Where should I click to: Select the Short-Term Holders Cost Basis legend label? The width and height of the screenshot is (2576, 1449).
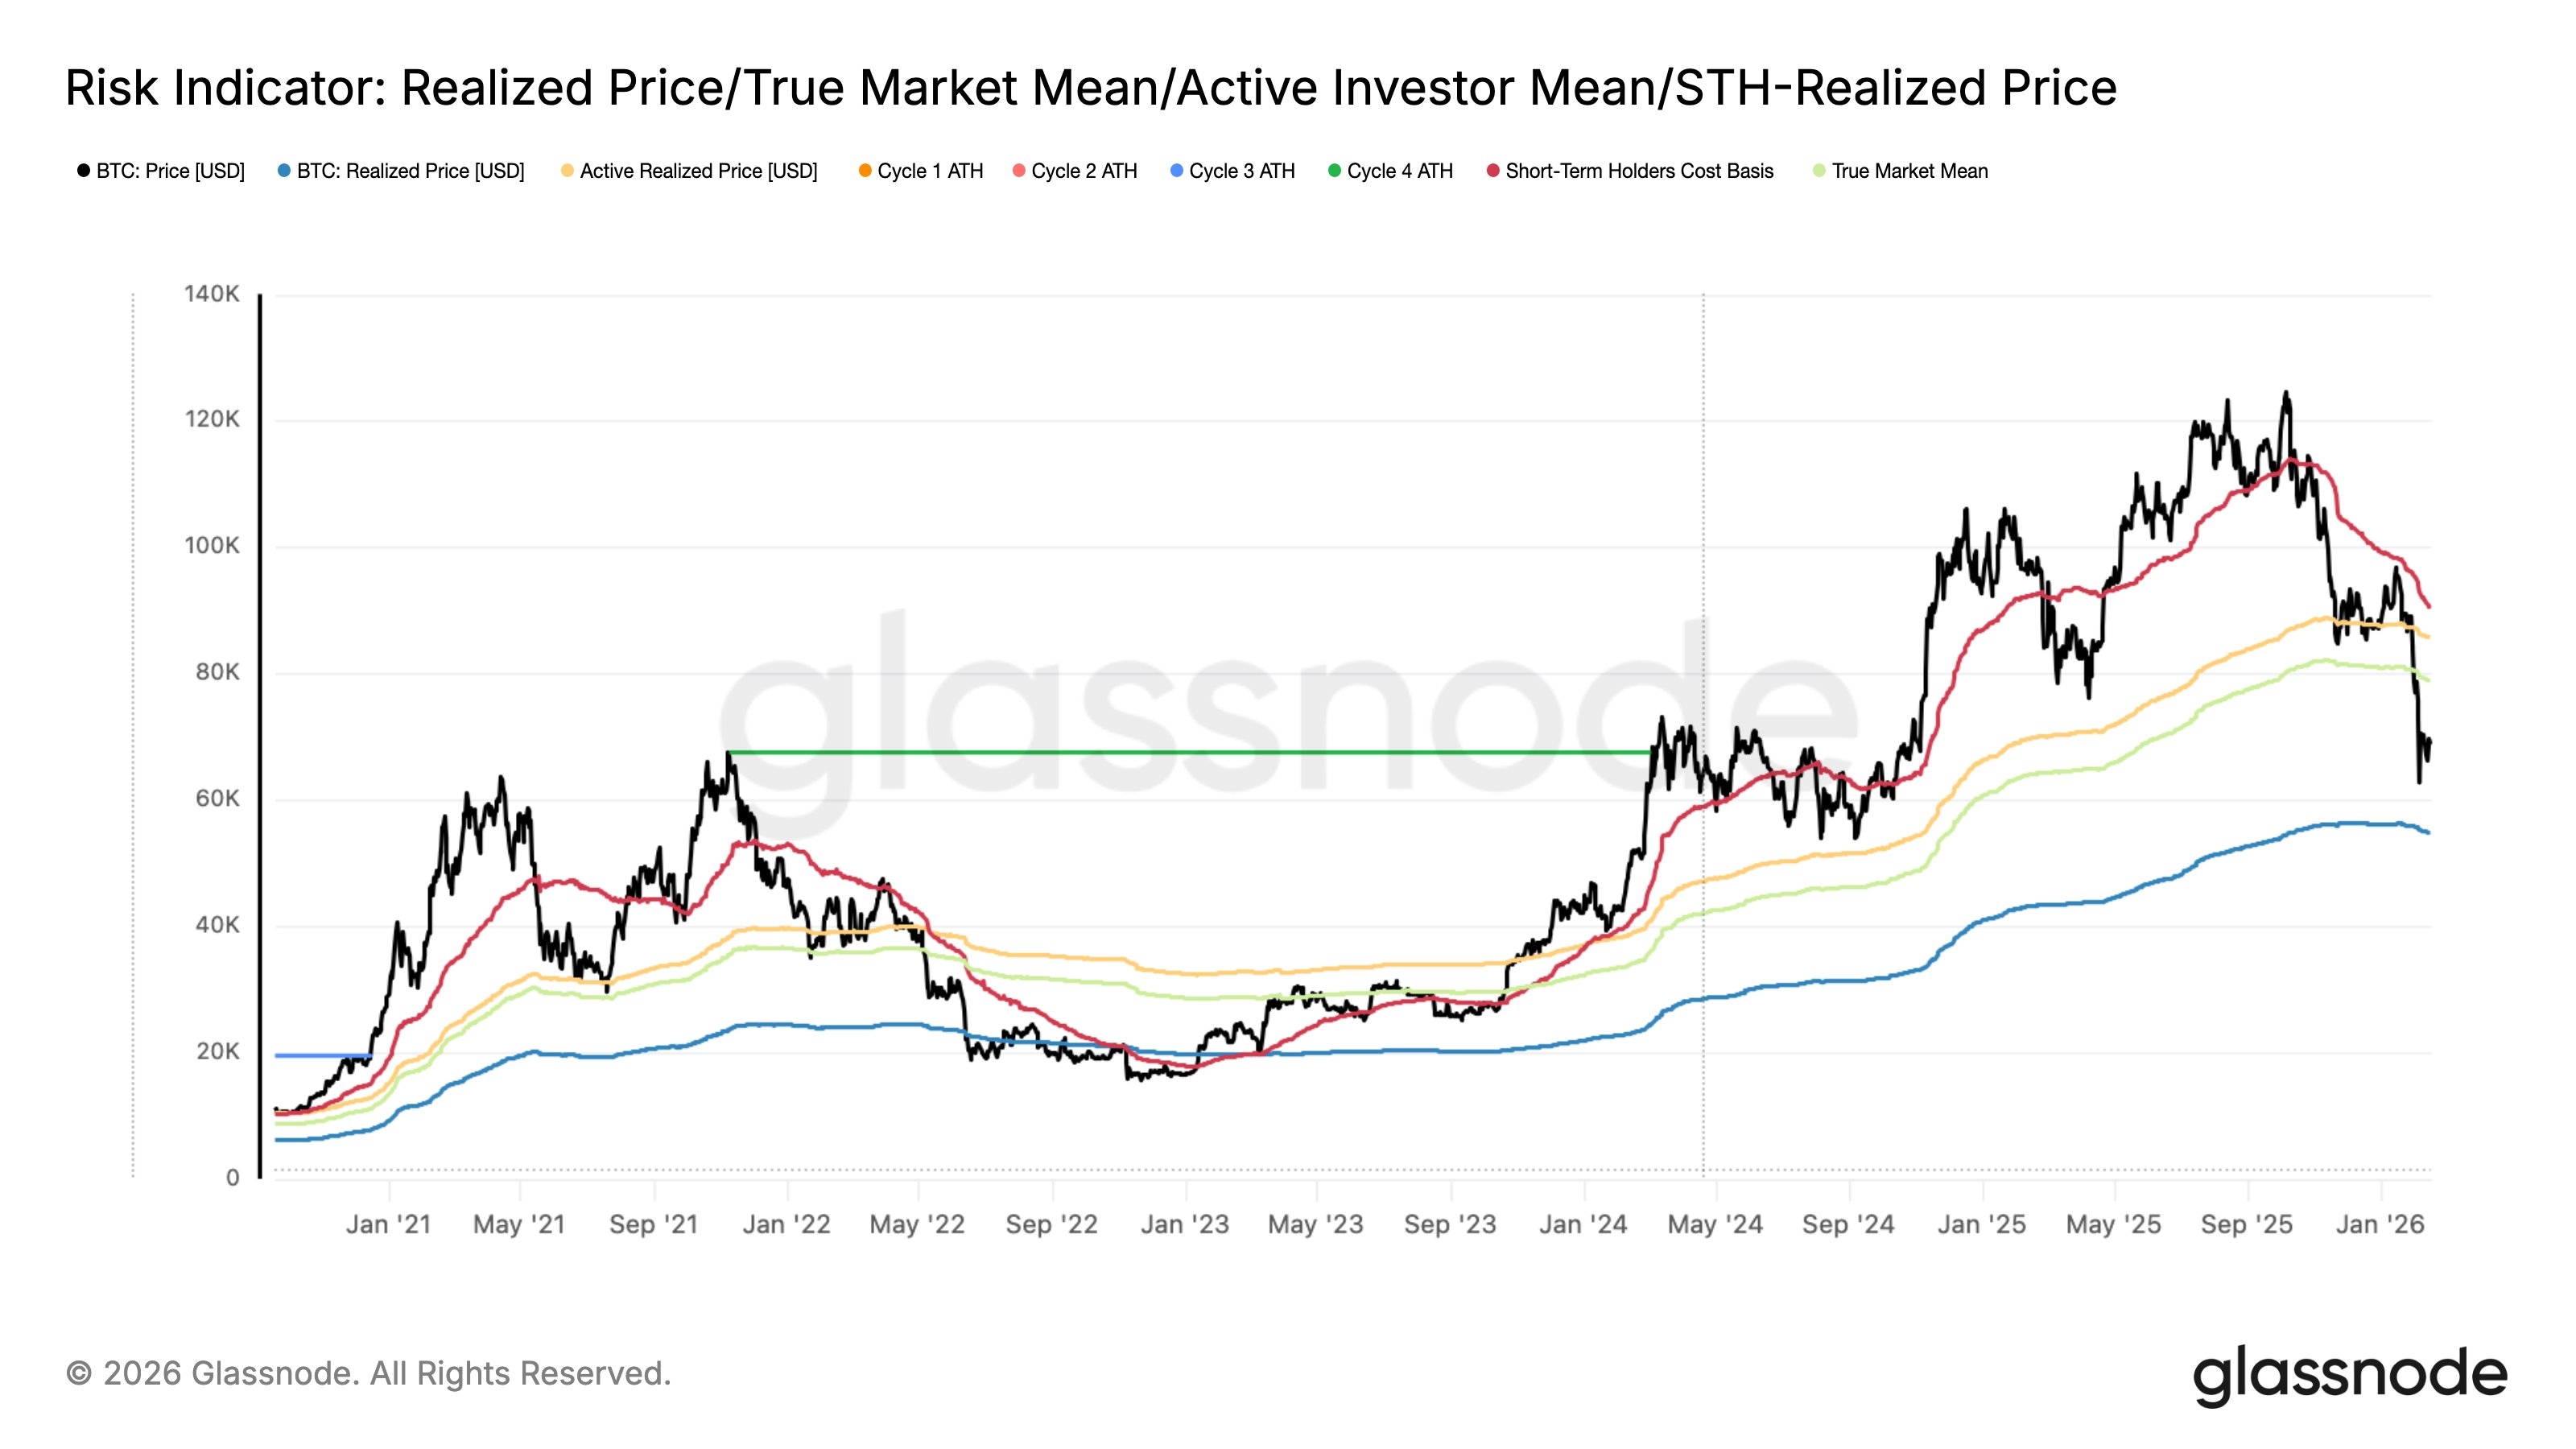tap(1639, 171)
